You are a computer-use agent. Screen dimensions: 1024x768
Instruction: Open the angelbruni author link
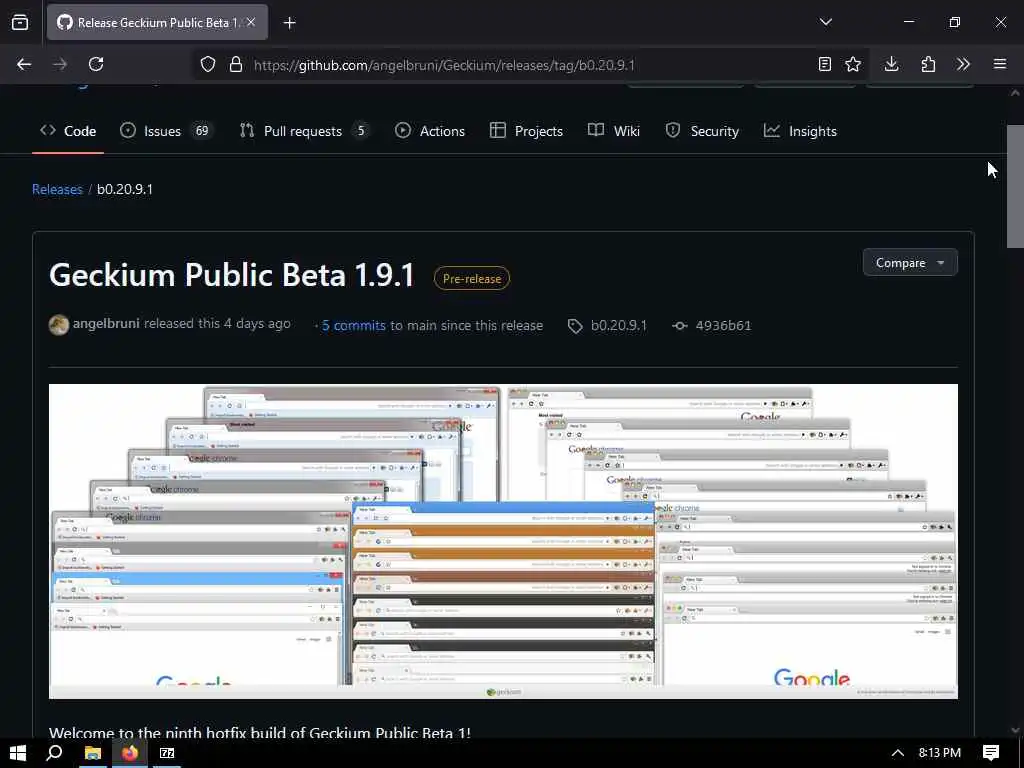[x=106, y=323]
